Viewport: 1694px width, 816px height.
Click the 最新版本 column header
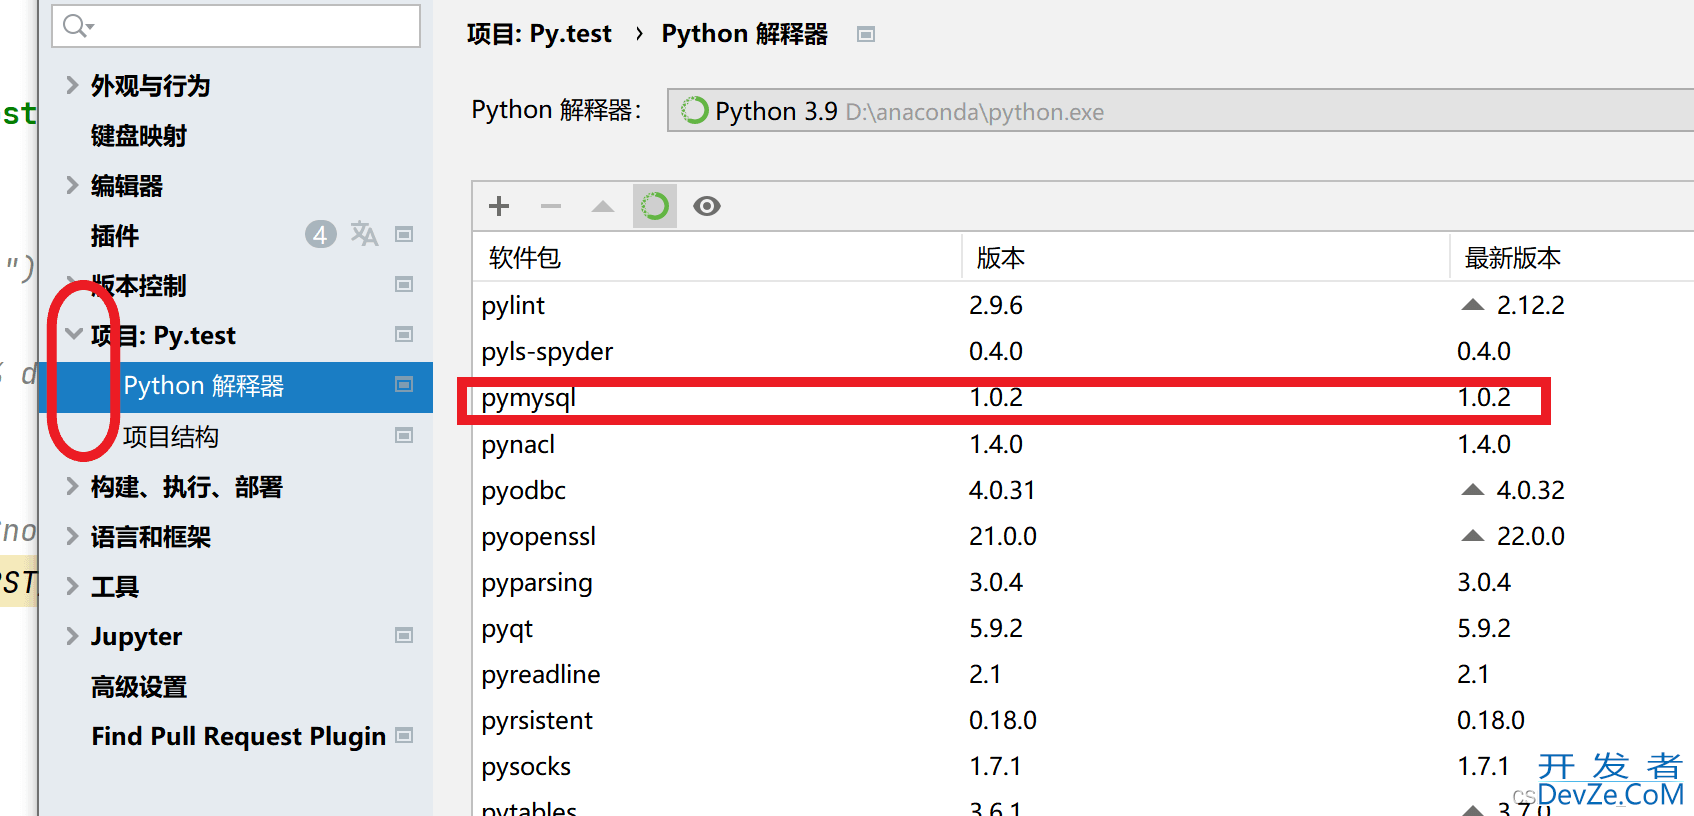(1513, 258)
